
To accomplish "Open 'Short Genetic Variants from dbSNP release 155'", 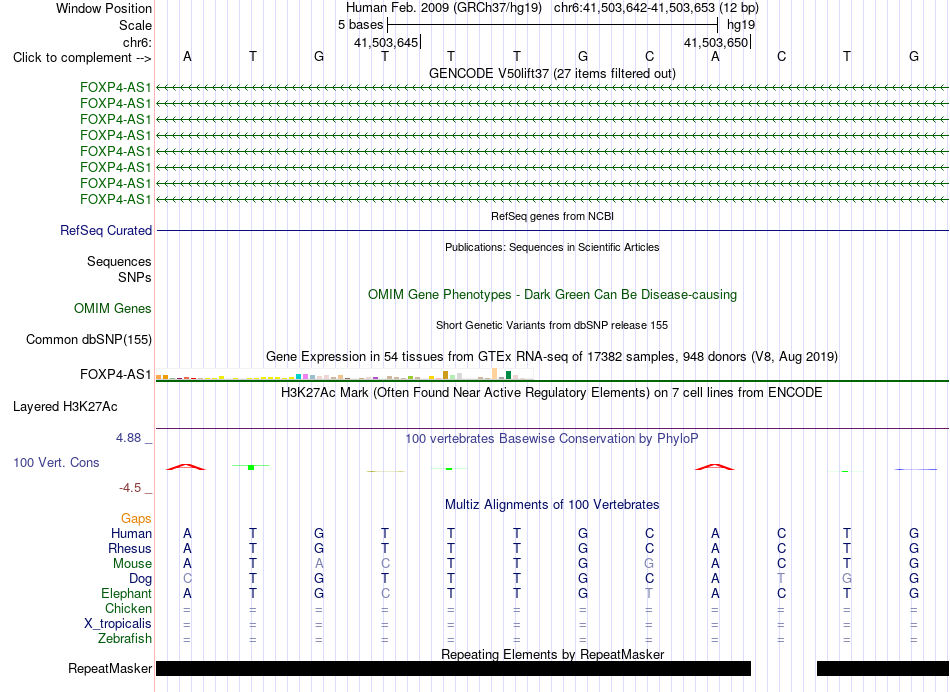I will click(x=552, y=325).
